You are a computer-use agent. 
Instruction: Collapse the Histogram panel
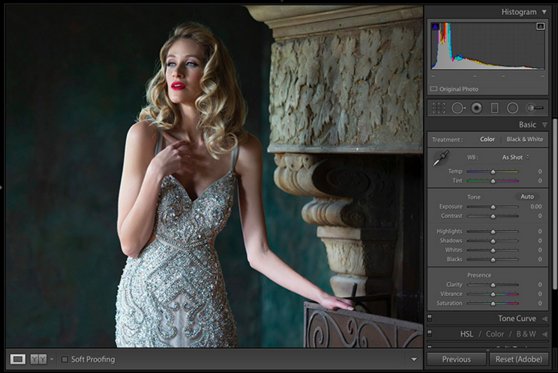click(x=544, y=12)
